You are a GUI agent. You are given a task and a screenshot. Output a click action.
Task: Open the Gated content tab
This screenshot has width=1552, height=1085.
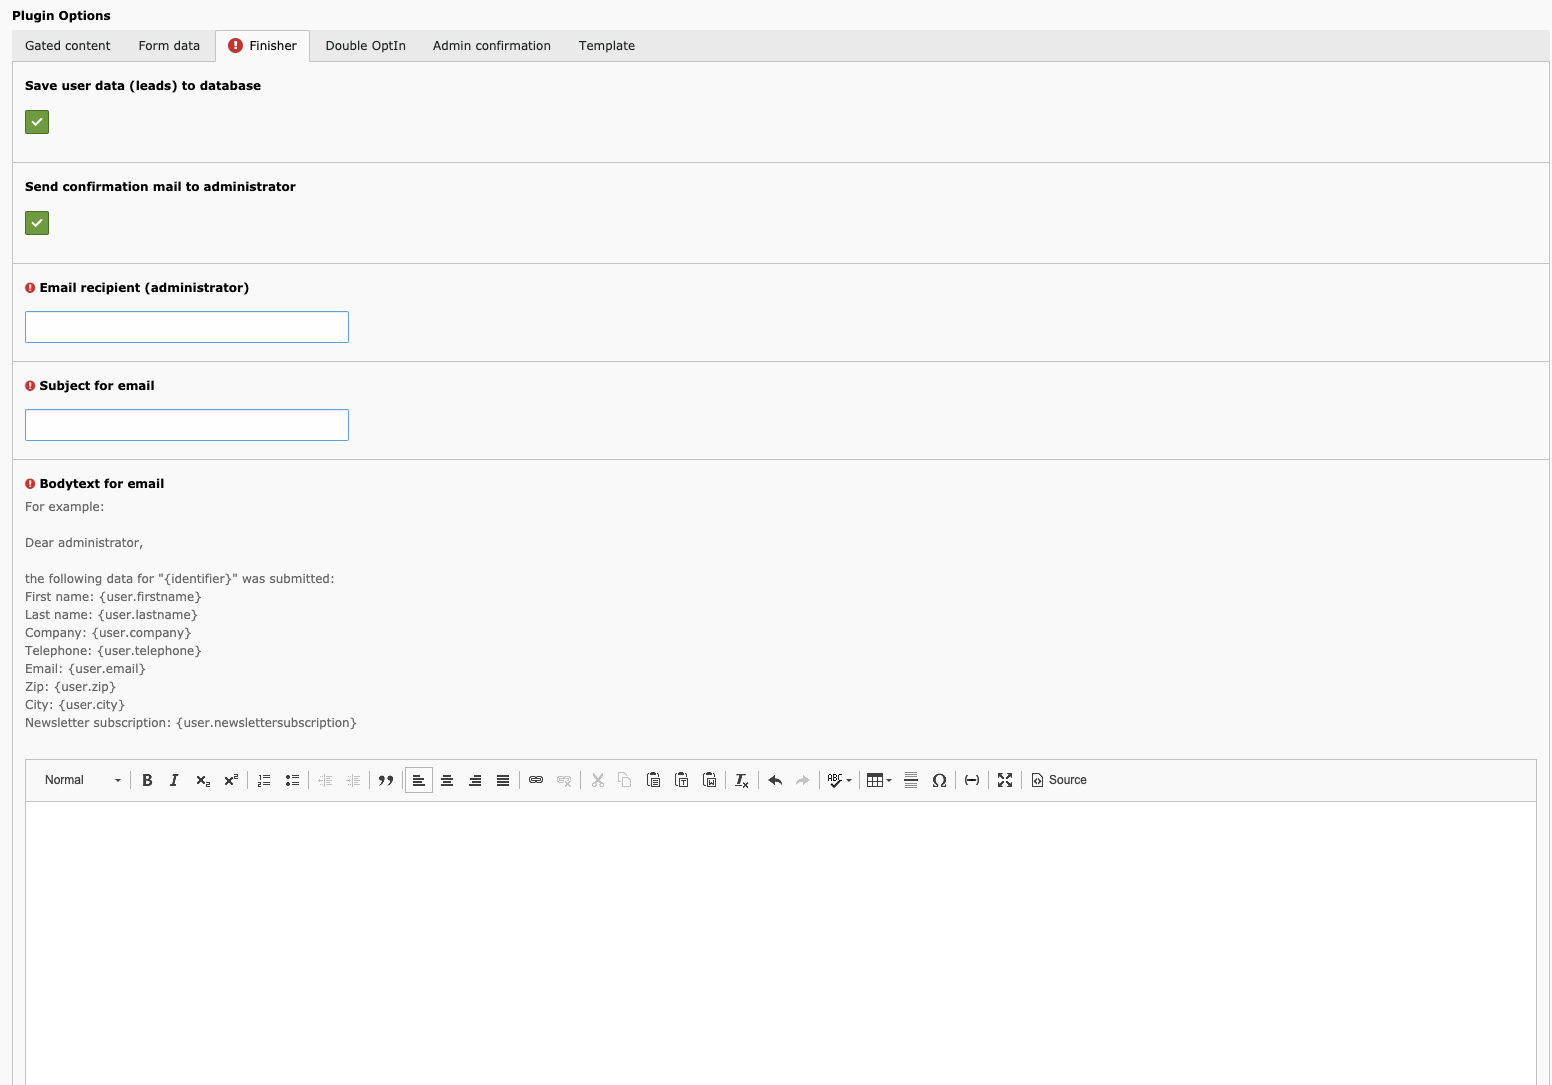click(x=68, y=46)
